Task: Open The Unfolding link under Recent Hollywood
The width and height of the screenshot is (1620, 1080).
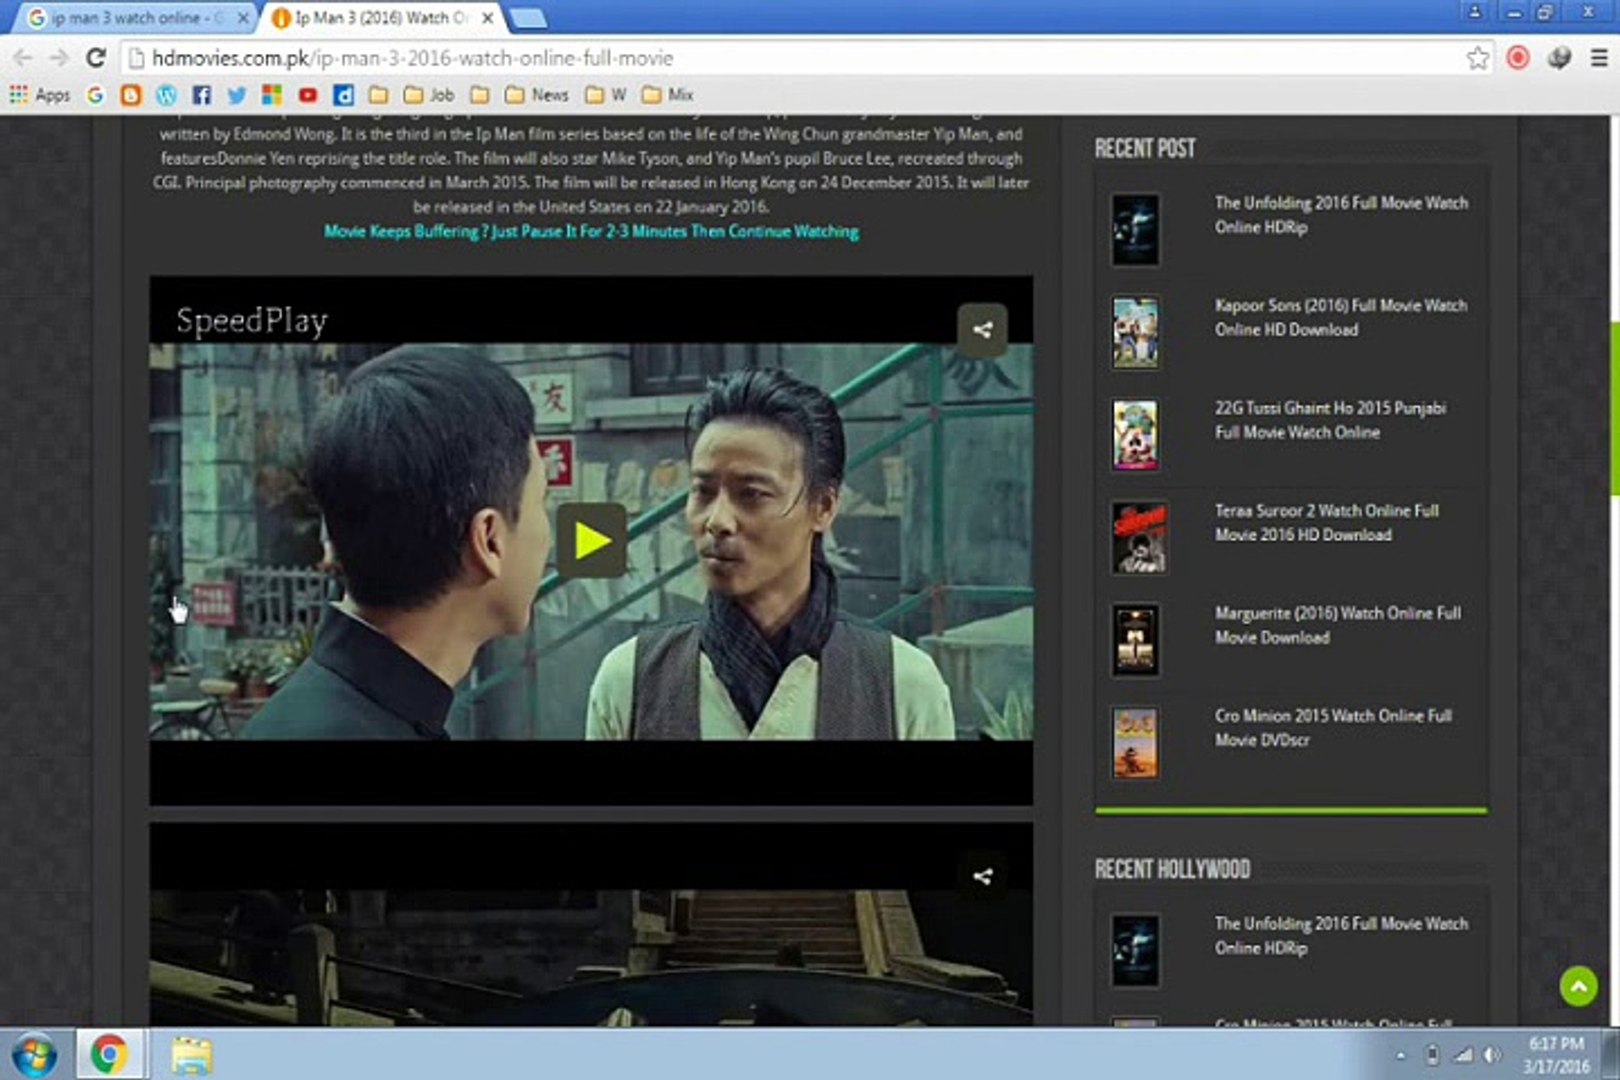Action: point(1341,936)
